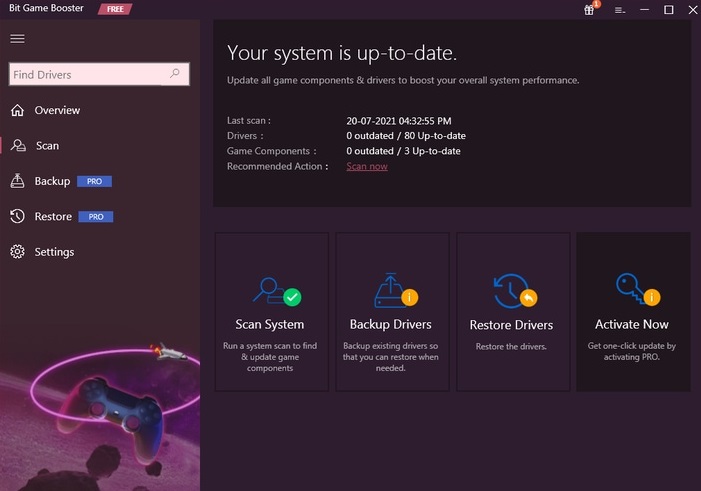Click the Backup Drivers drive icon
The image size is (701, 491).
(391, 290)
